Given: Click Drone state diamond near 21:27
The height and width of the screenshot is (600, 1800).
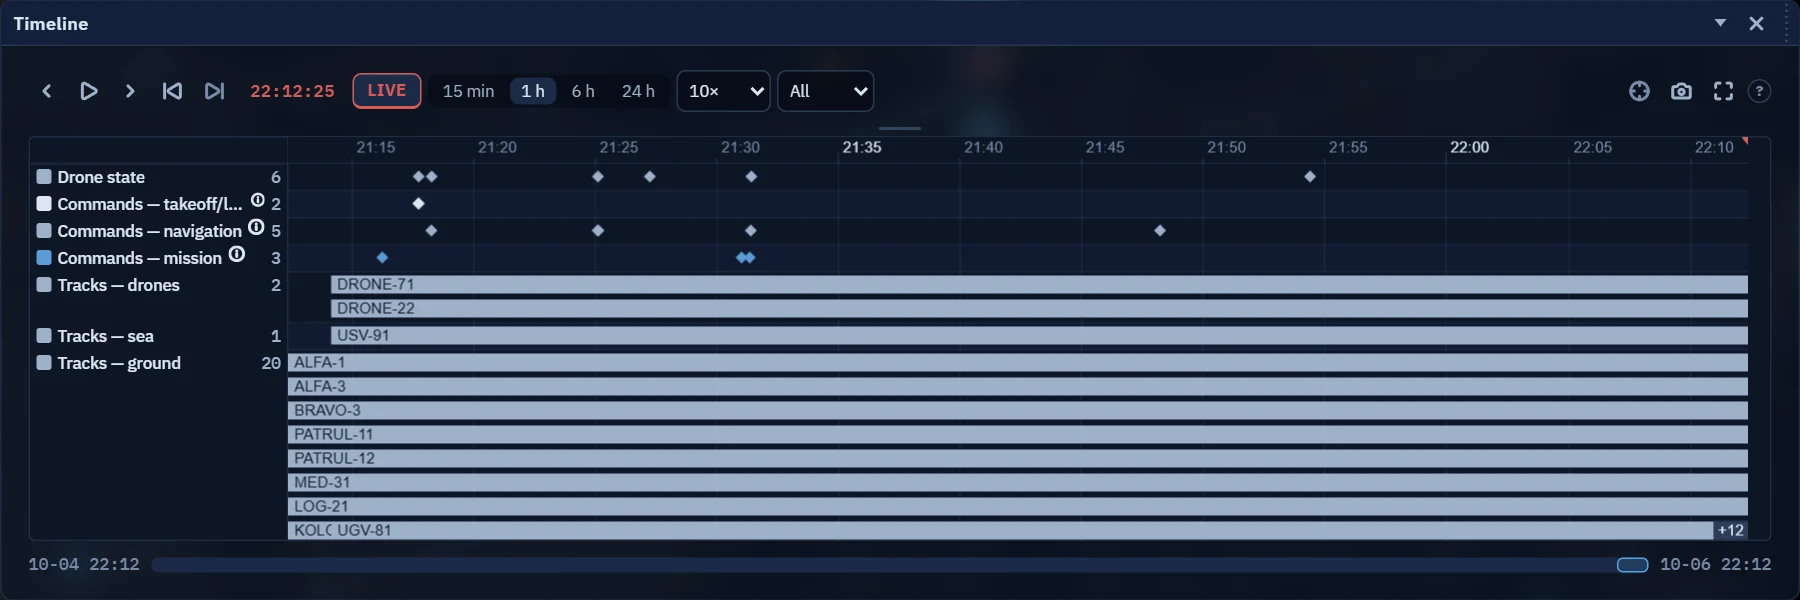Looking at the screenshot, I should point(650,177).
